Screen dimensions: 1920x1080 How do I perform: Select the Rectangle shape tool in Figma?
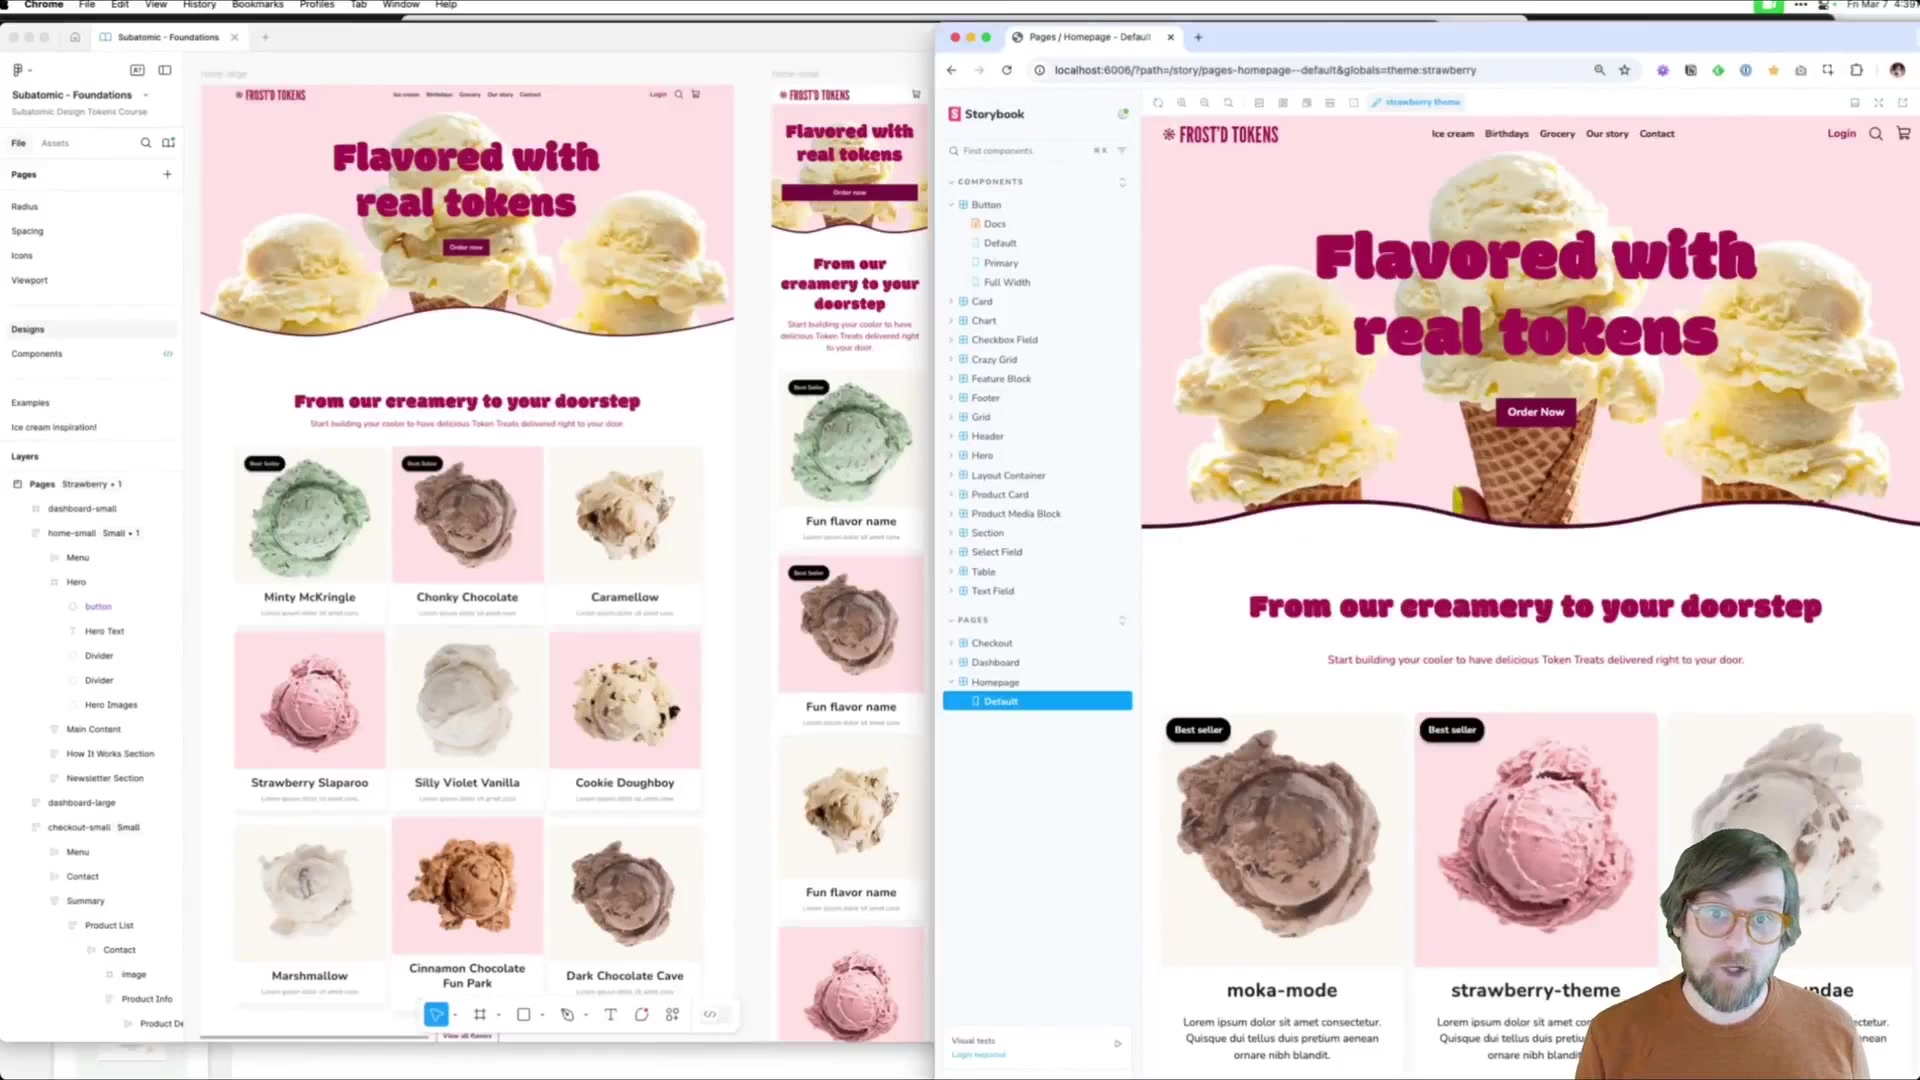click(x=523, y=1014)
